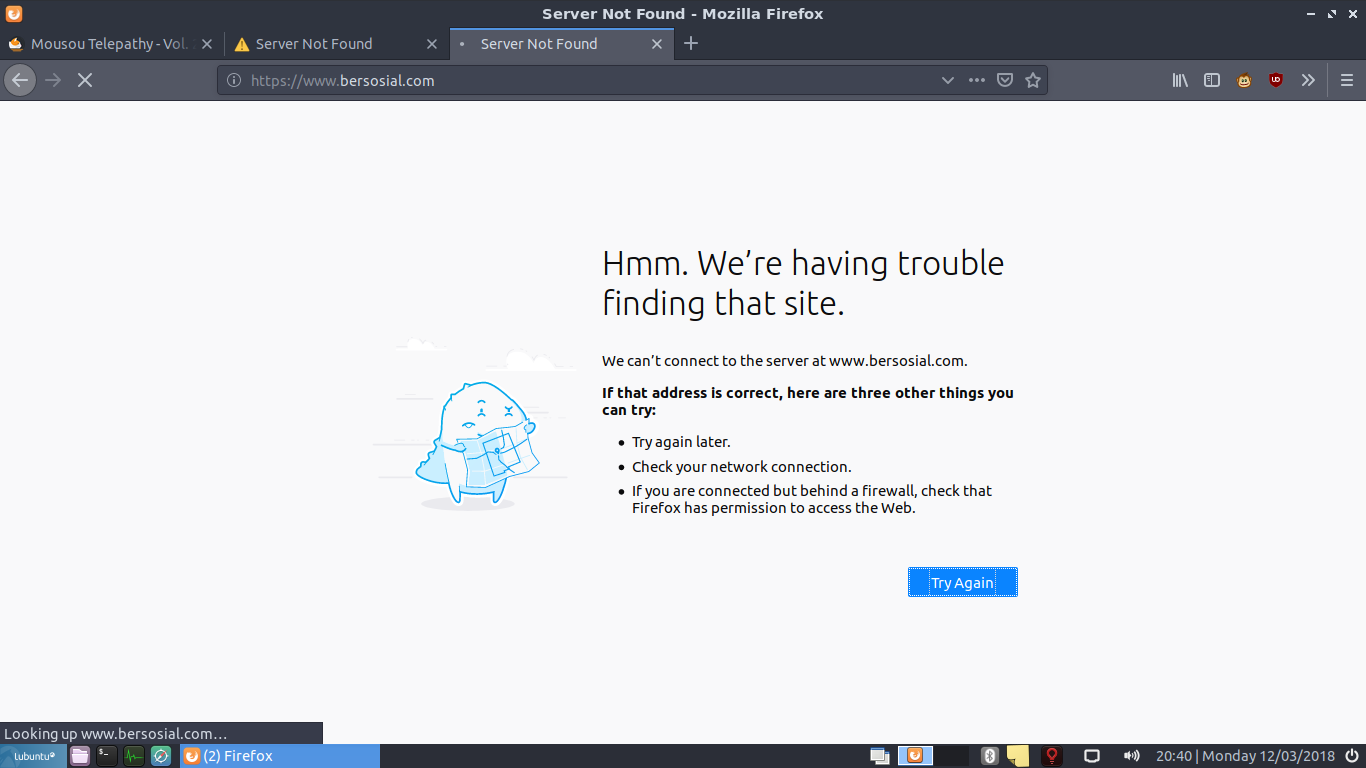
Task: Switch to first workspace in pager
Action: (x=915, y=756)
